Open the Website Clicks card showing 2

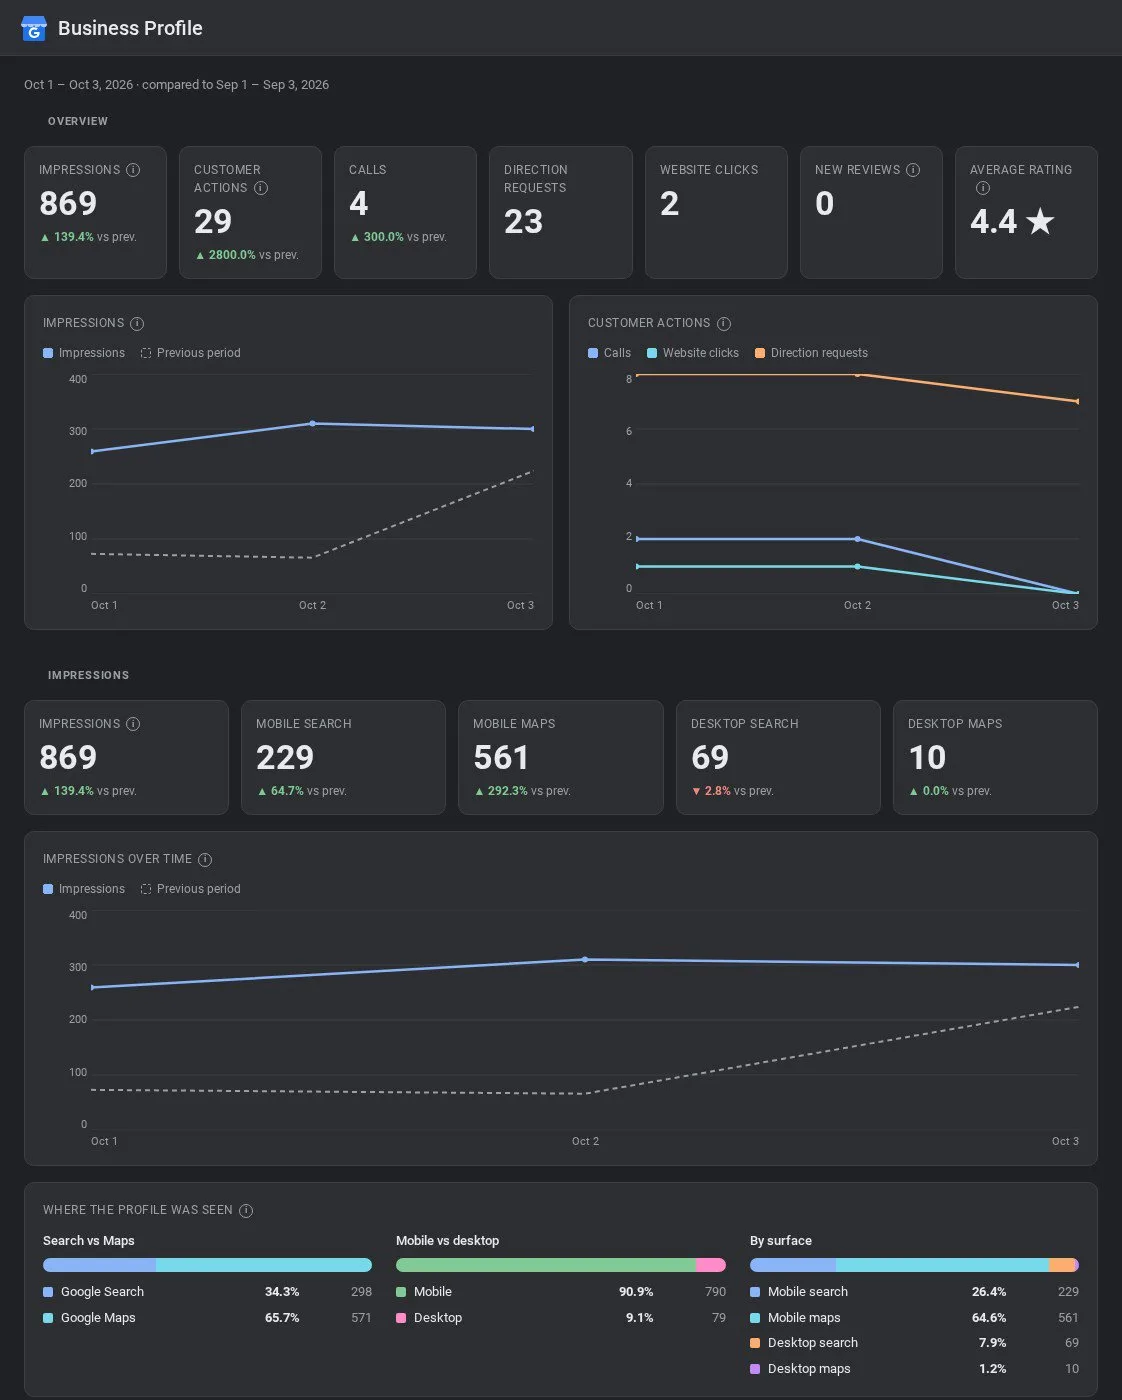pos(716,213)
